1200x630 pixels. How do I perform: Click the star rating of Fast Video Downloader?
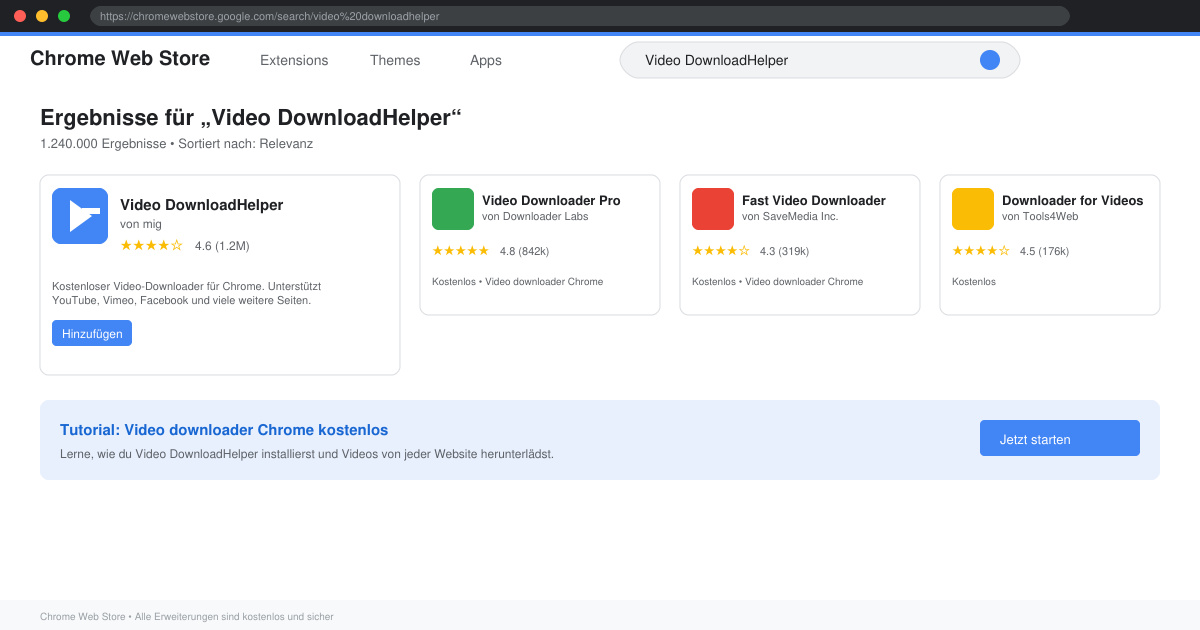pyautogui.click(x=721, y=250)
